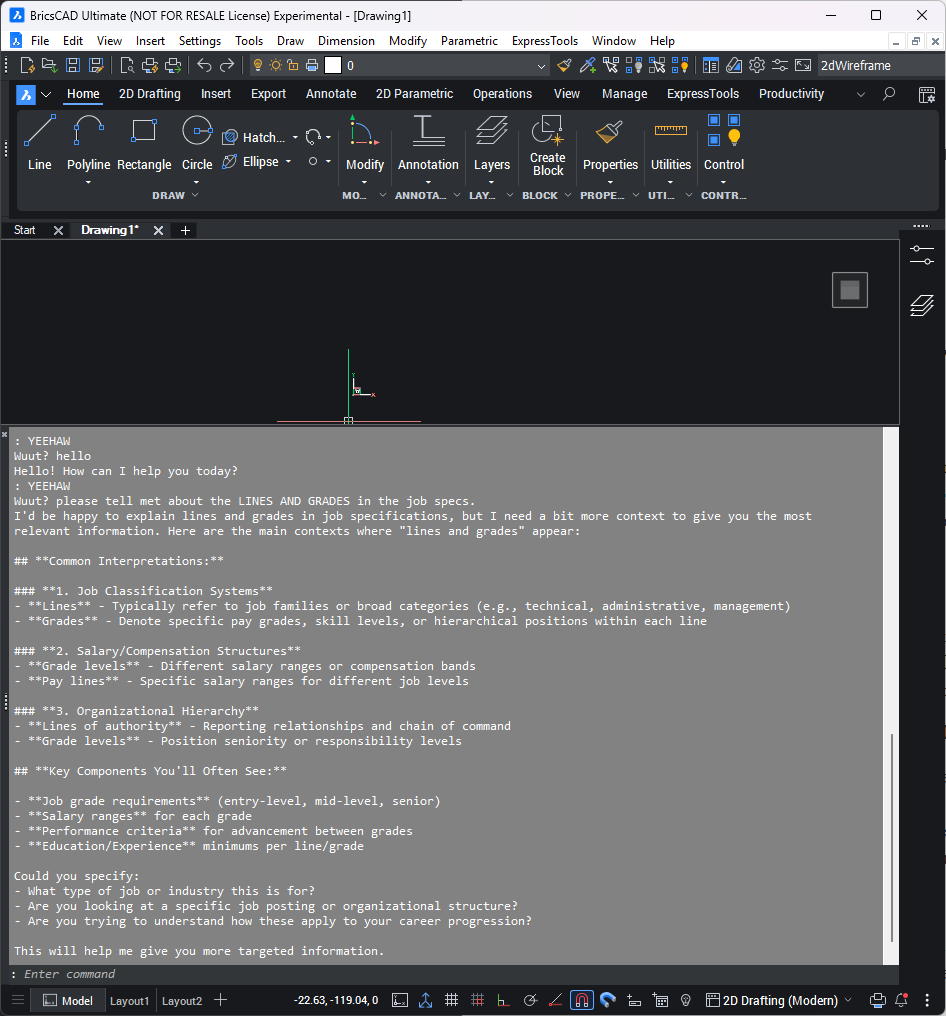Open the layers stack panel on right sidebar
Screen dimensions: 946x1016
tap(921, 306)
